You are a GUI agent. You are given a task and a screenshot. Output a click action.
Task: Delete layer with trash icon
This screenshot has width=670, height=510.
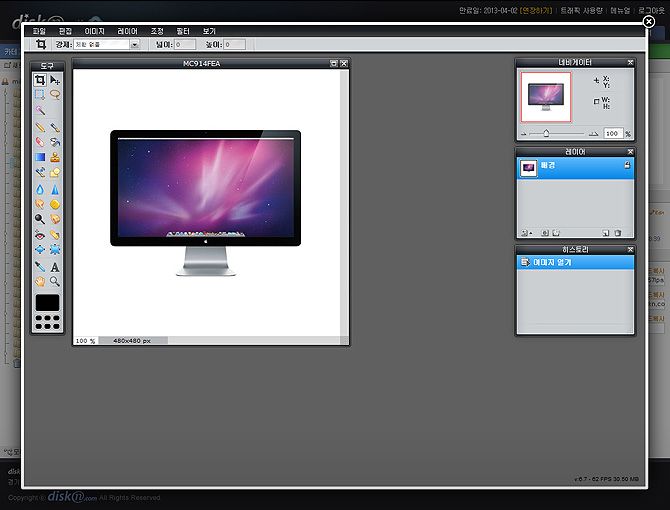[617, 233]
